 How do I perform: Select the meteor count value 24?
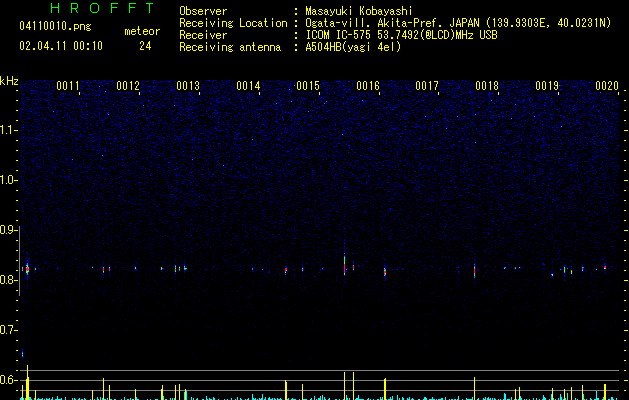click(145, 46)
